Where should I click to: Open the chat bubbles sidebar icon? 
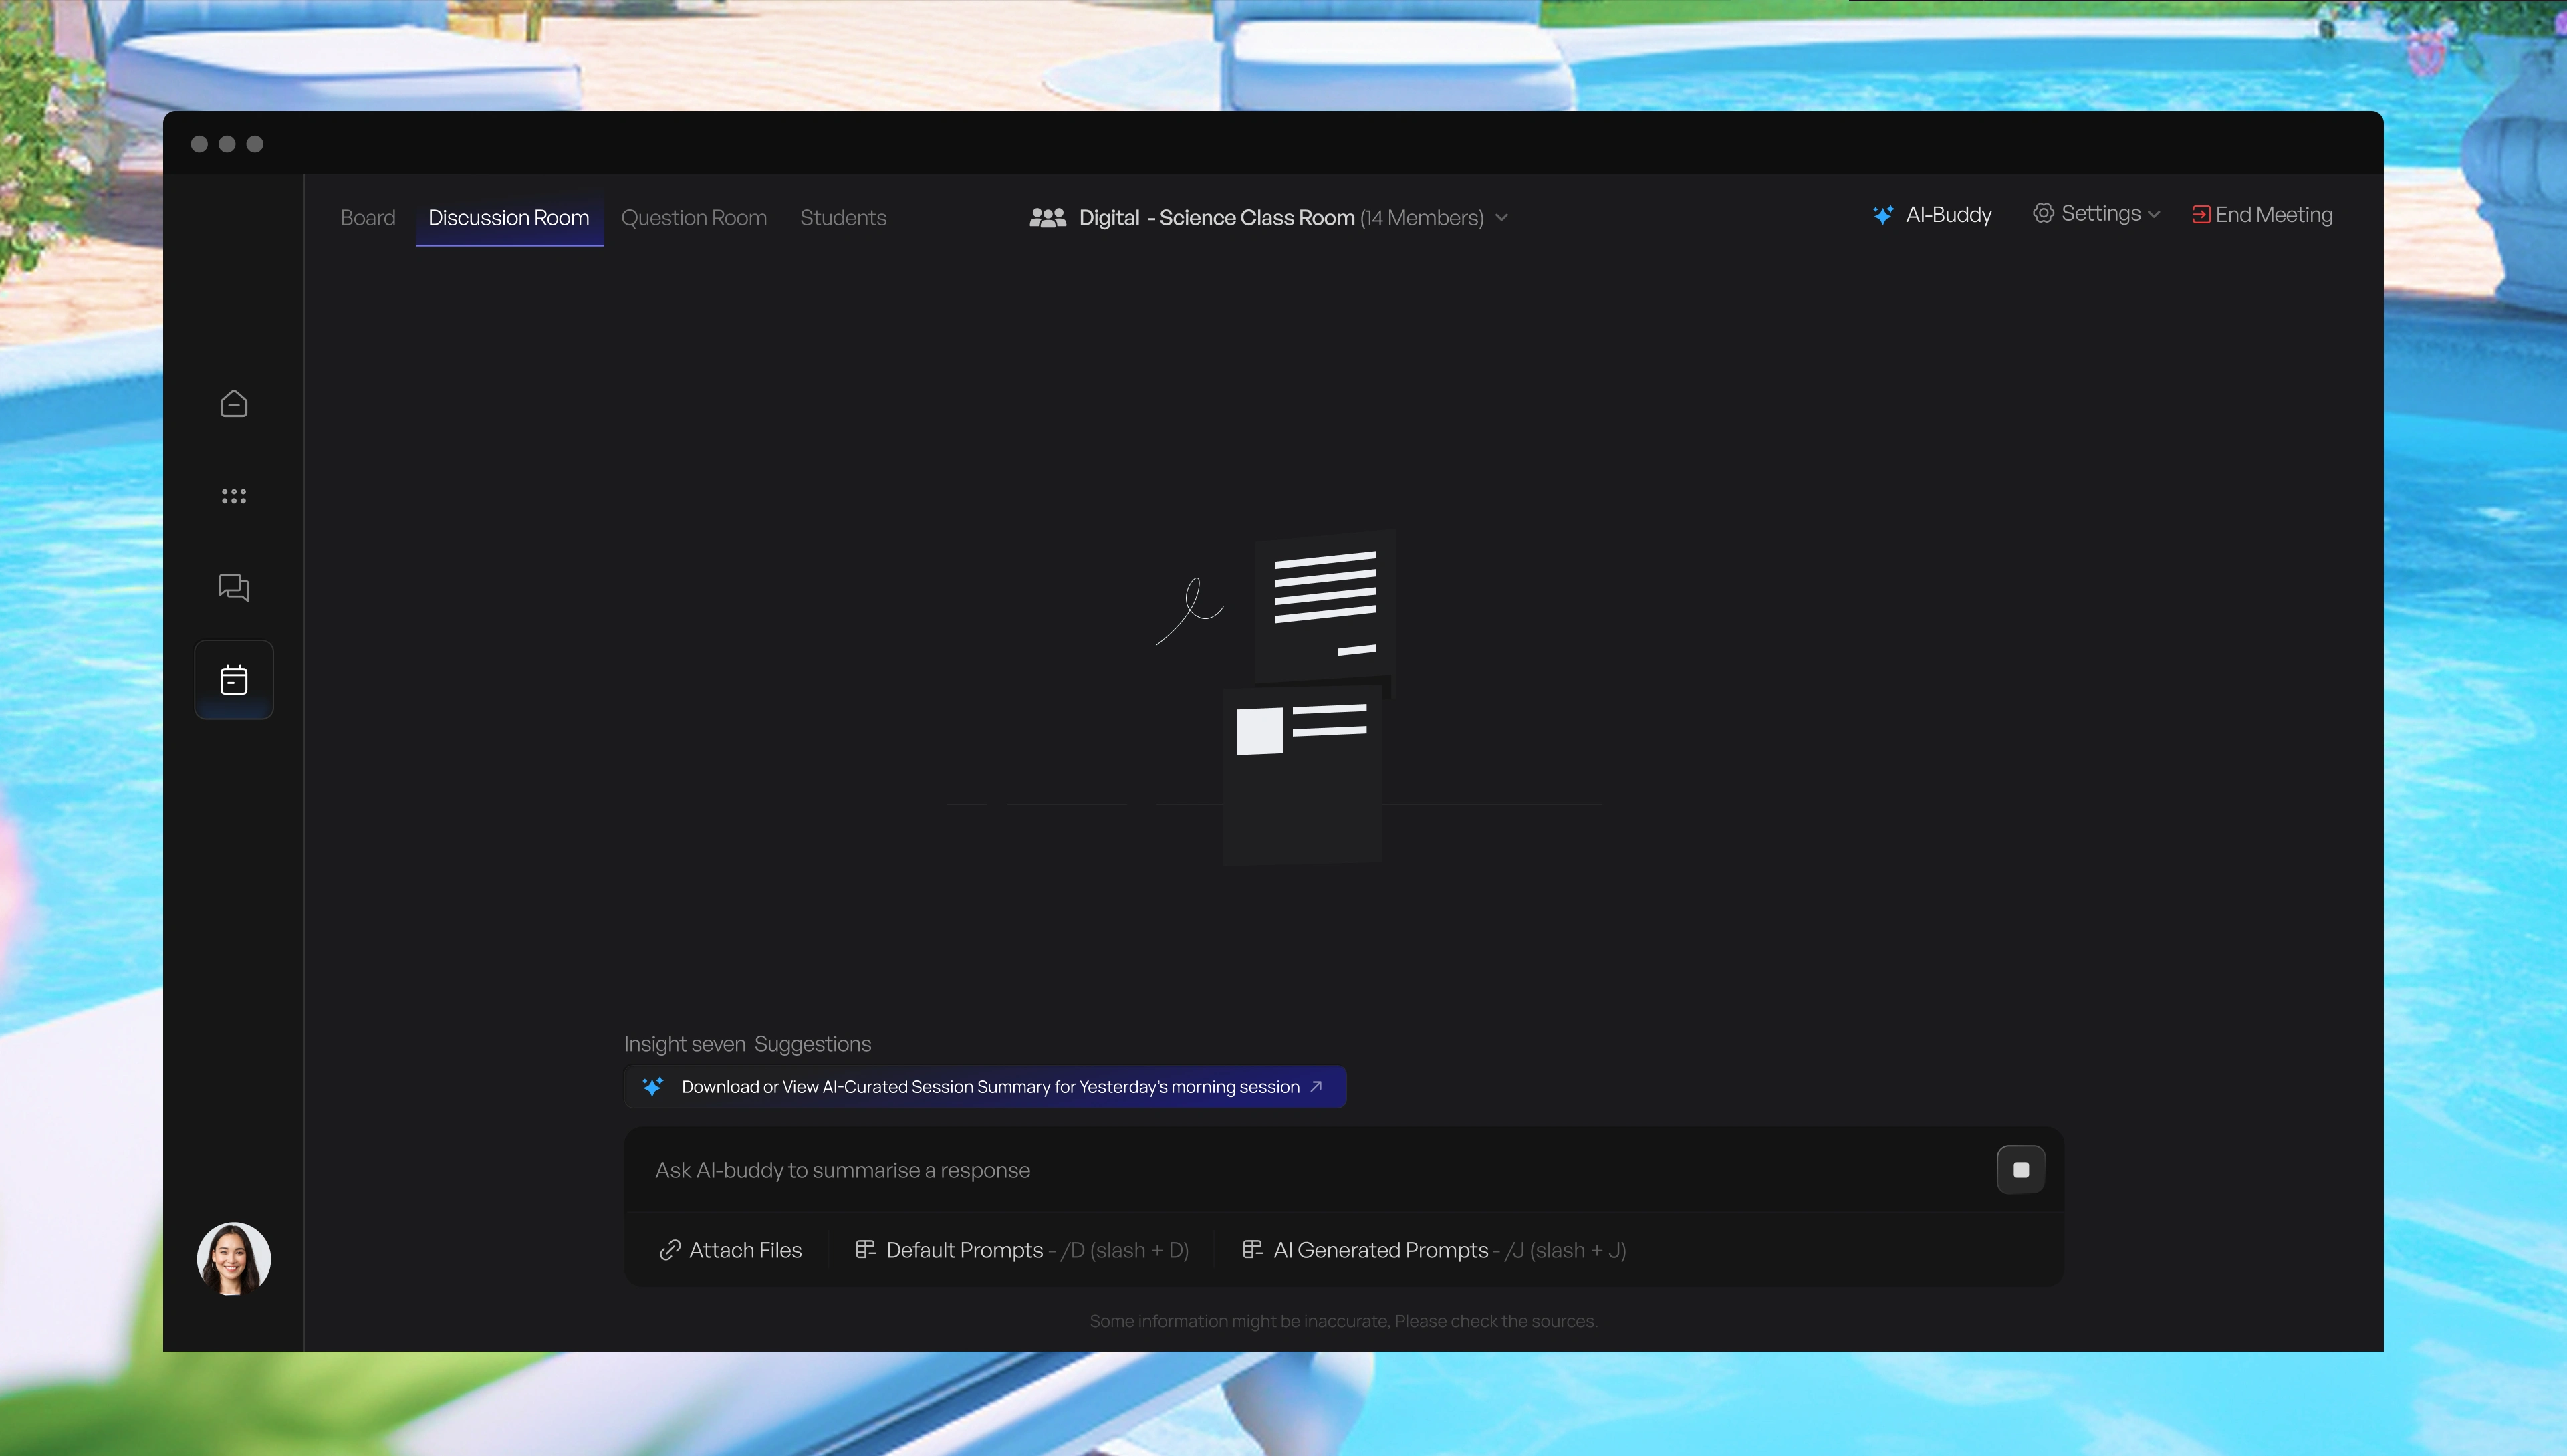point(234,587)
